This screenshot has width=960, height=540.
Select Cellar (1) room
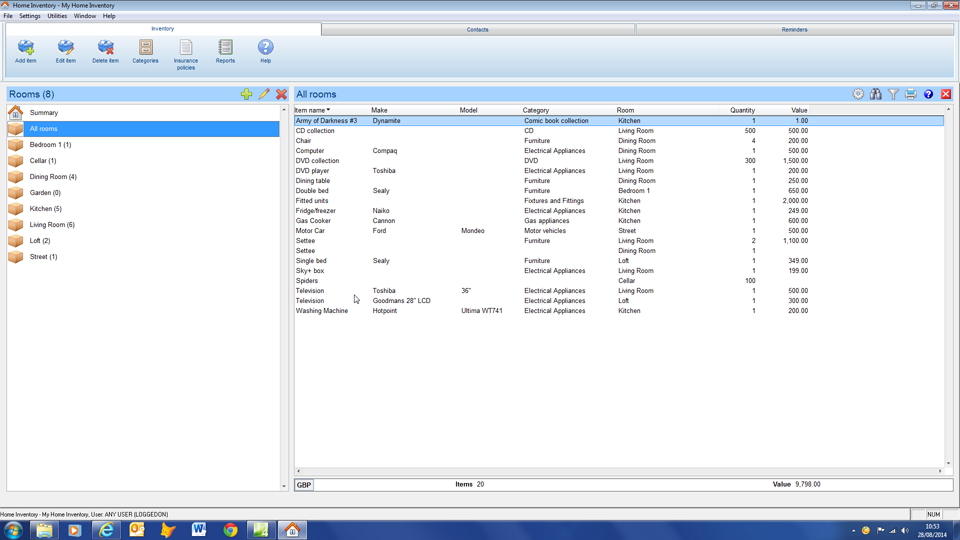(143, 160)
